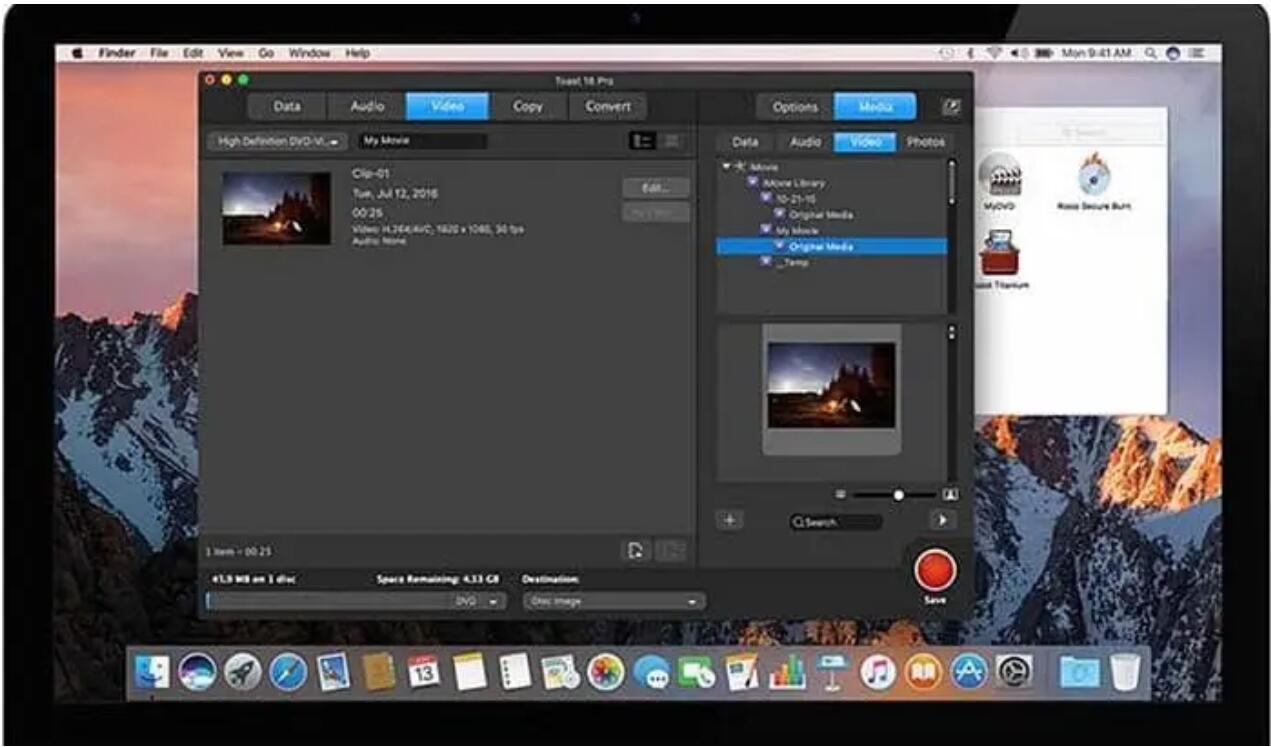Show the Options panel
The image size is (1271, 747).
(x=795, y=107)
